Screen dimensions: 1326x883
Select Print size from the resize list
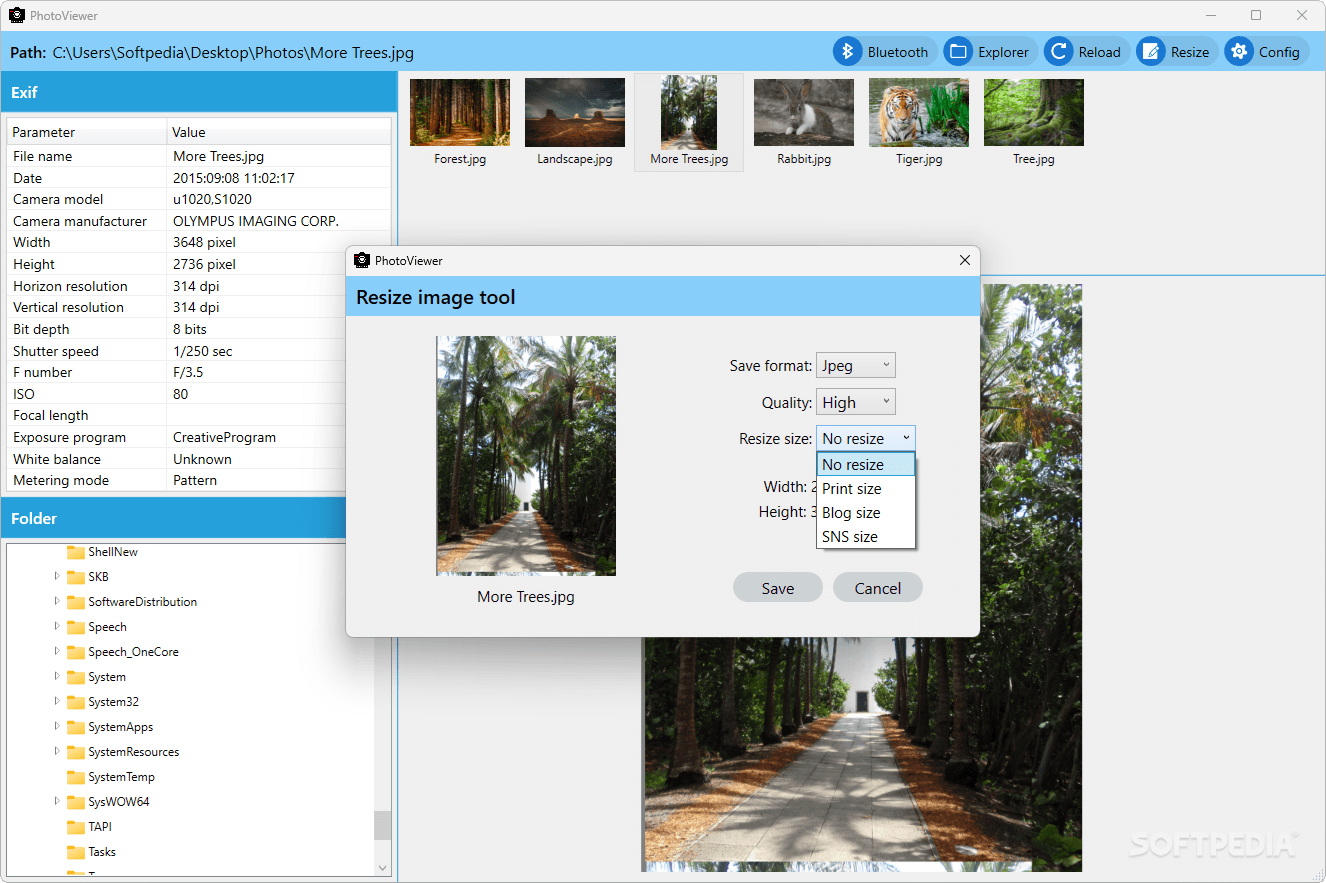pos(851,488)
